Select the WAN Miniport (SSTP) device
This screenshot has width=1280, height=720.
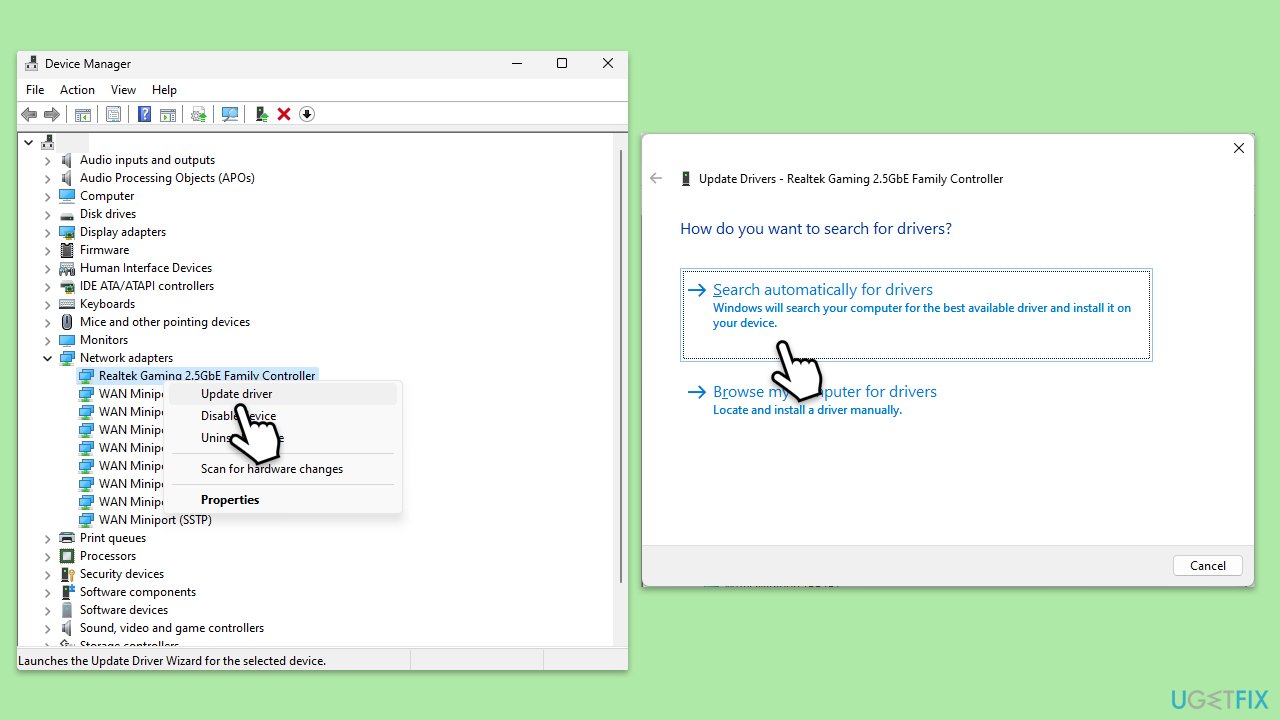coord(154,520)
